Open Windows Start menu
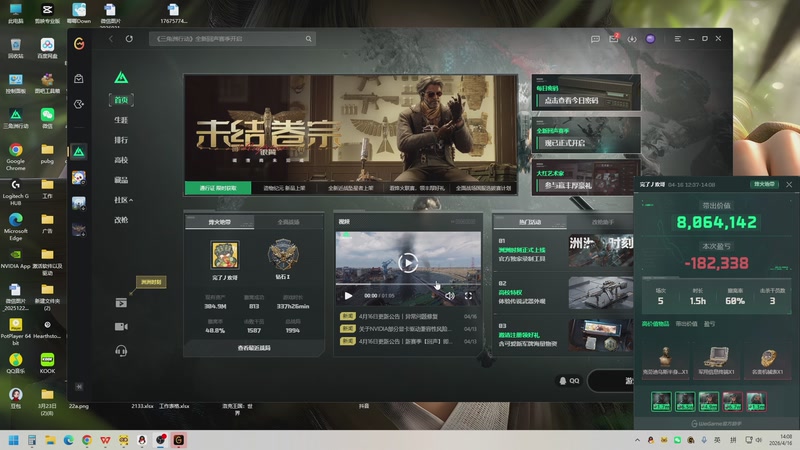 point(14,440)
